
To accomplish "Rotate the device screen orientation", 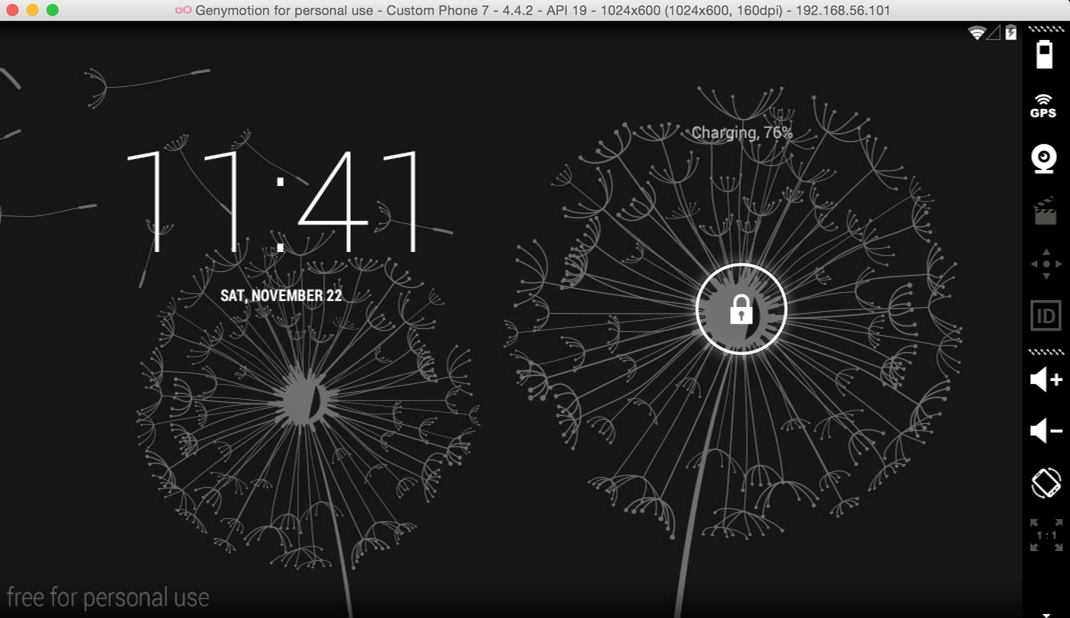I will pos(1046,483).
